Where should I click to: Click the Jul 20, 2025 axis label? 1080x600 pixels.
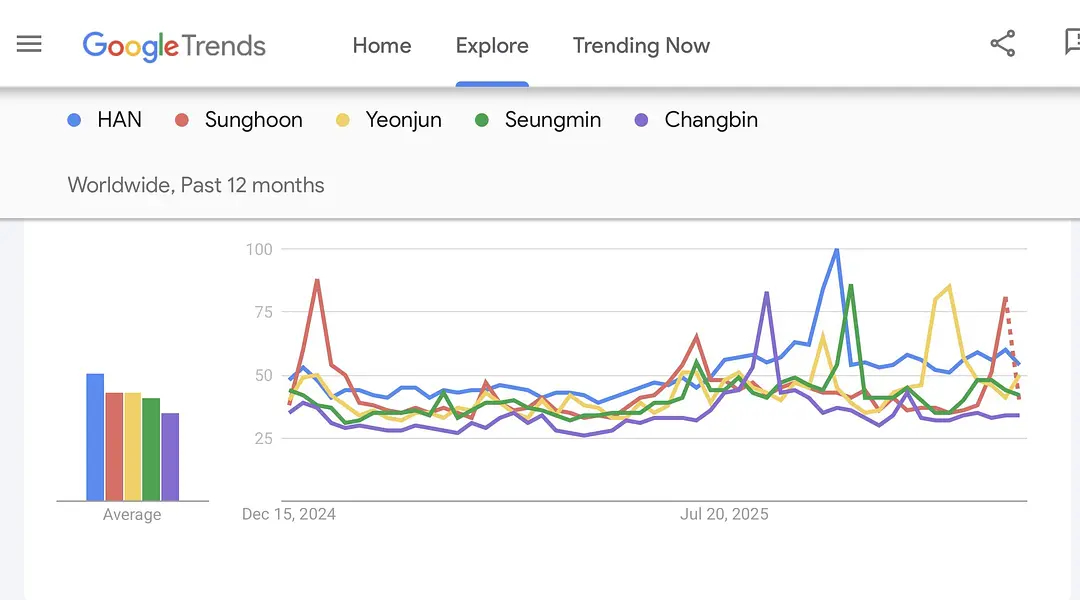click(x=724, y=514)
